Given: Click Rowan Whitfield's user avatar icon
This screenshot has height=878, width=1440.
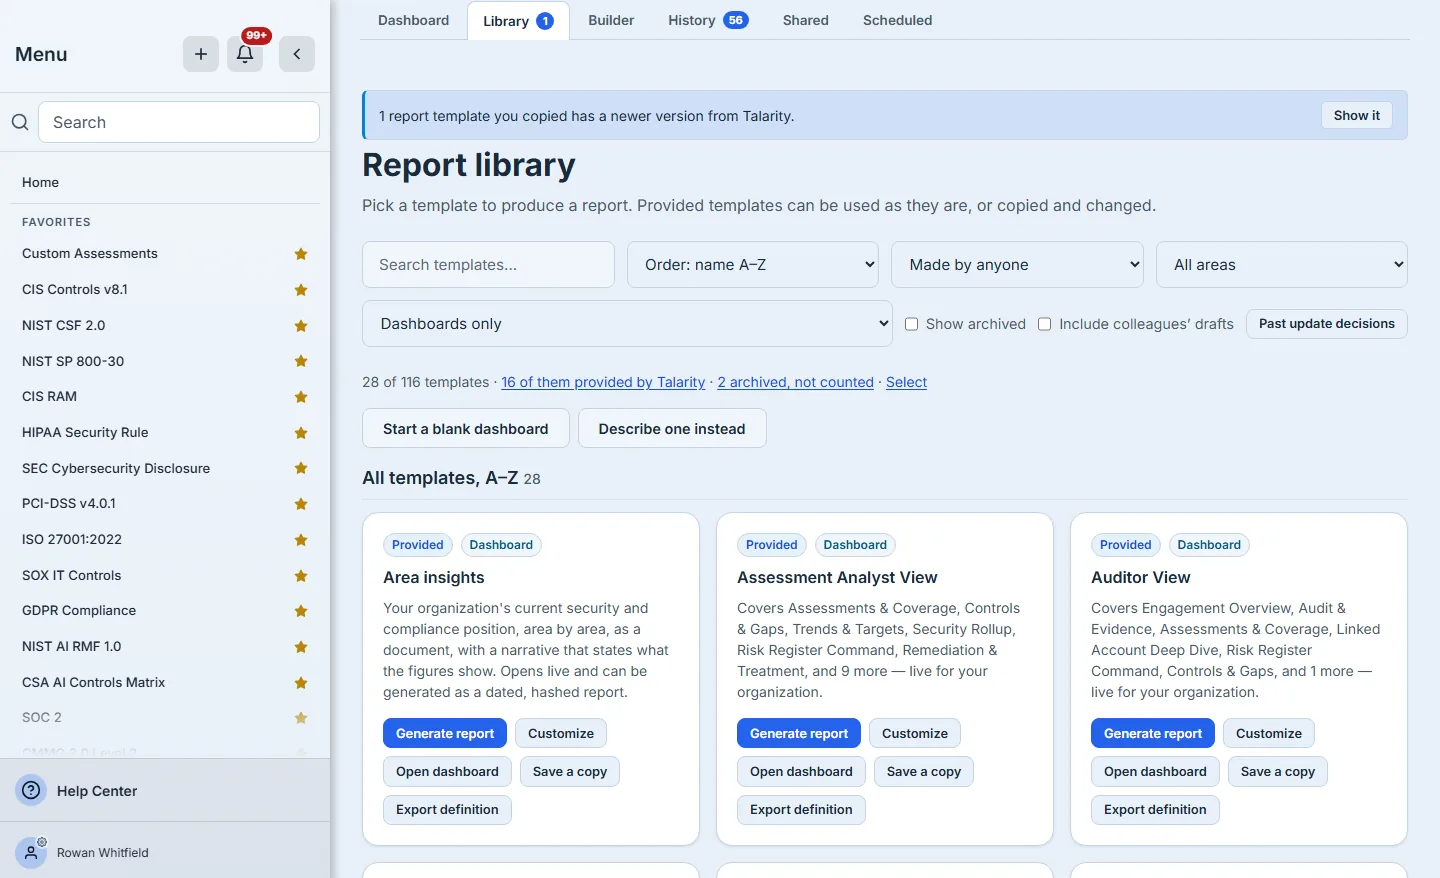Looking at the screenshot, I should coord(32,852).
